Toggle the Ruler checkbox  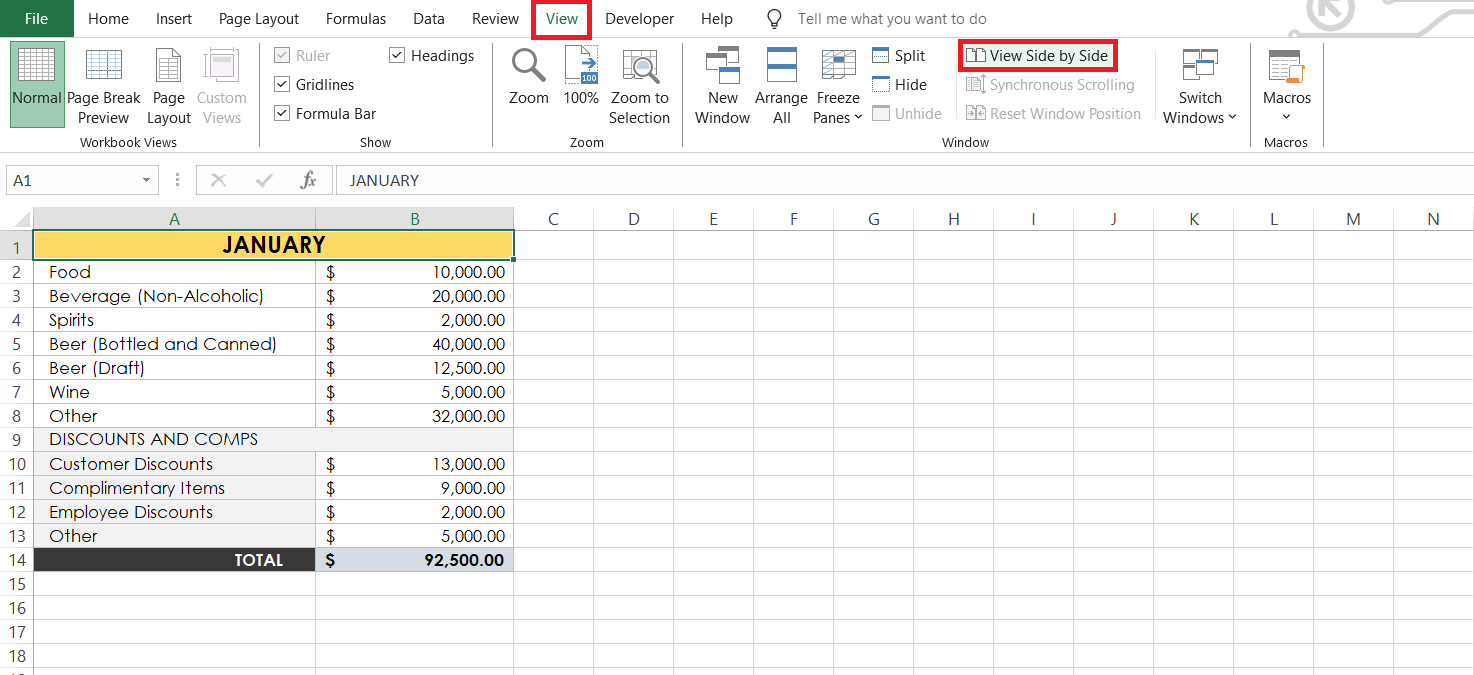tap(282, 56)
